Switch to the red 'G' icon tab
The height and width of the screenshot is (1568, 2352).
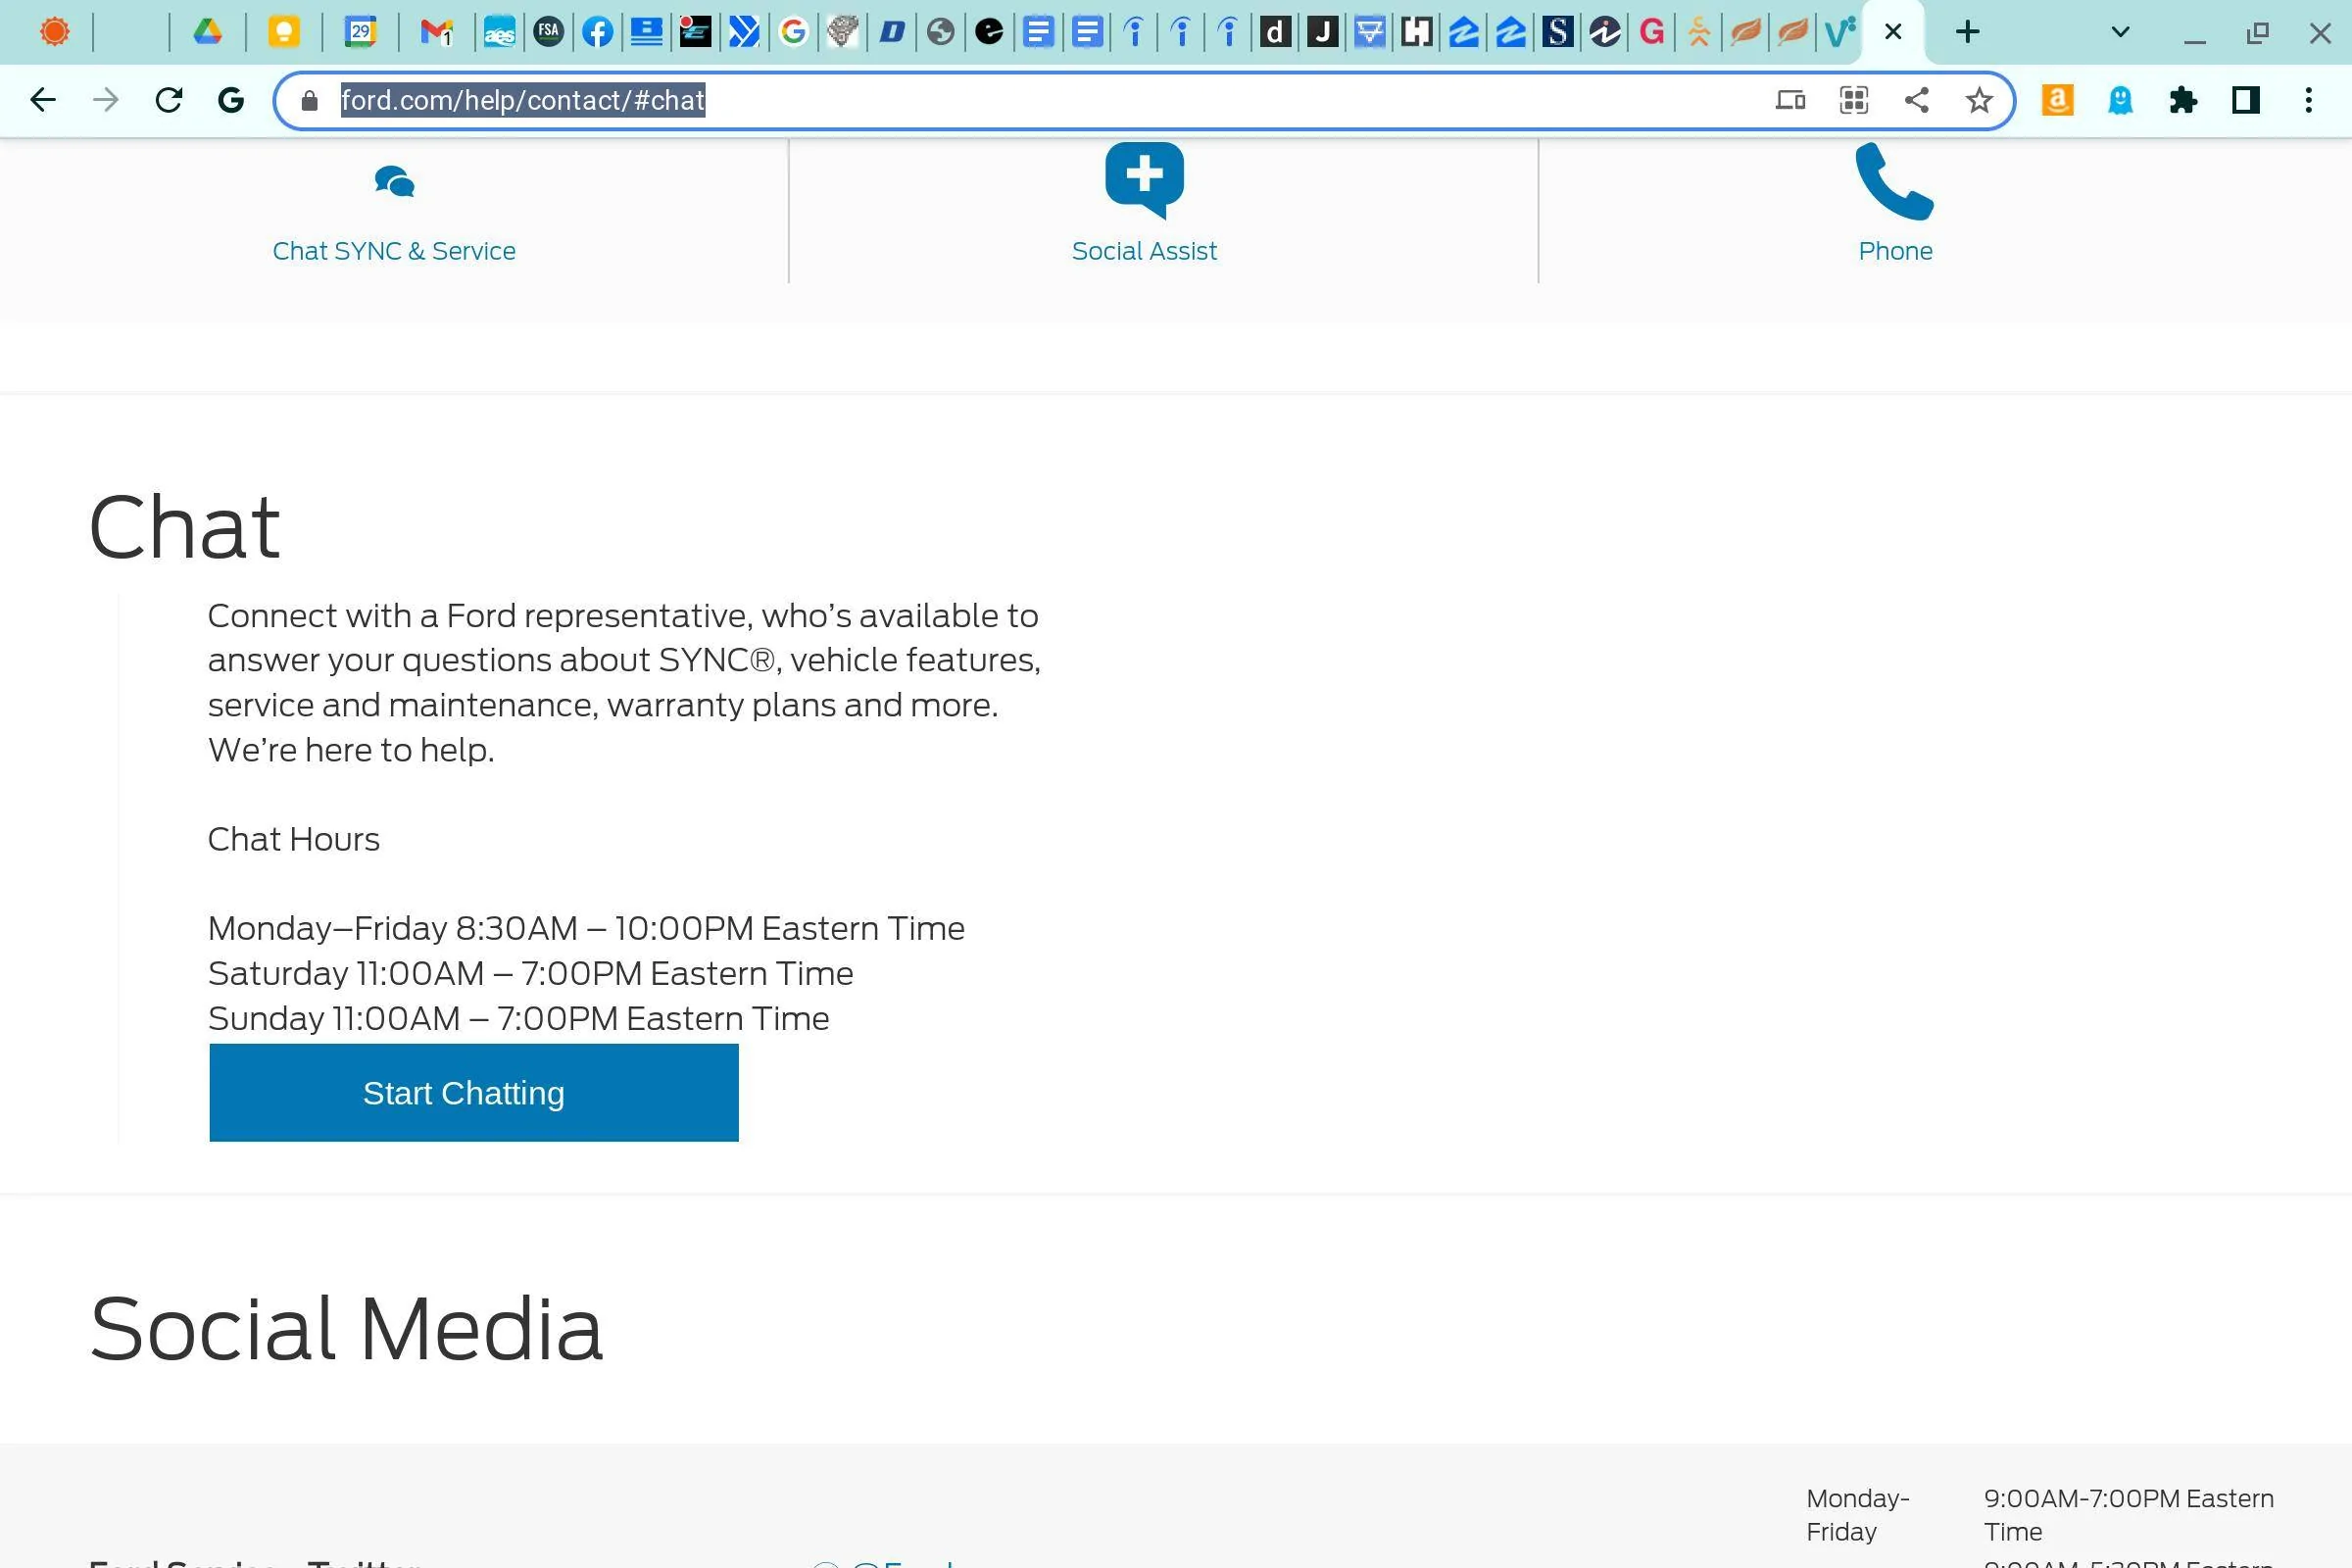pyautogui.click(x=1652, y=32)
